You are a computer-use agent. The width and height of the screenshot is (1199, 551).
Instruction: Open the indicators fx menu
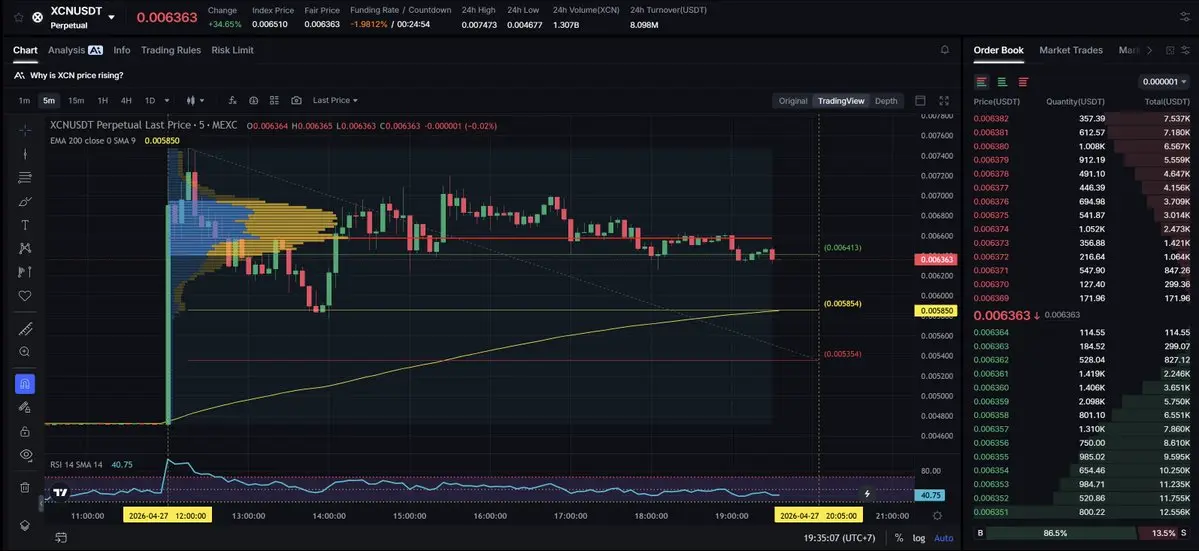(x=232, y=100)
